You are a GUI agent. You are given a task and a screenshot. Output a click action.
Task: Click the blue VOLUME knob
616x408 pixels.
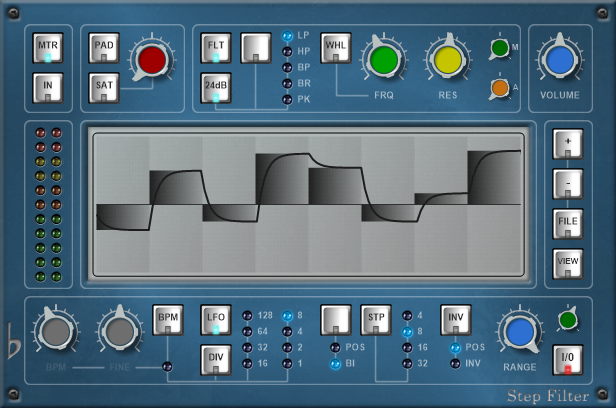pyautogui.click(x=560, y=59)
